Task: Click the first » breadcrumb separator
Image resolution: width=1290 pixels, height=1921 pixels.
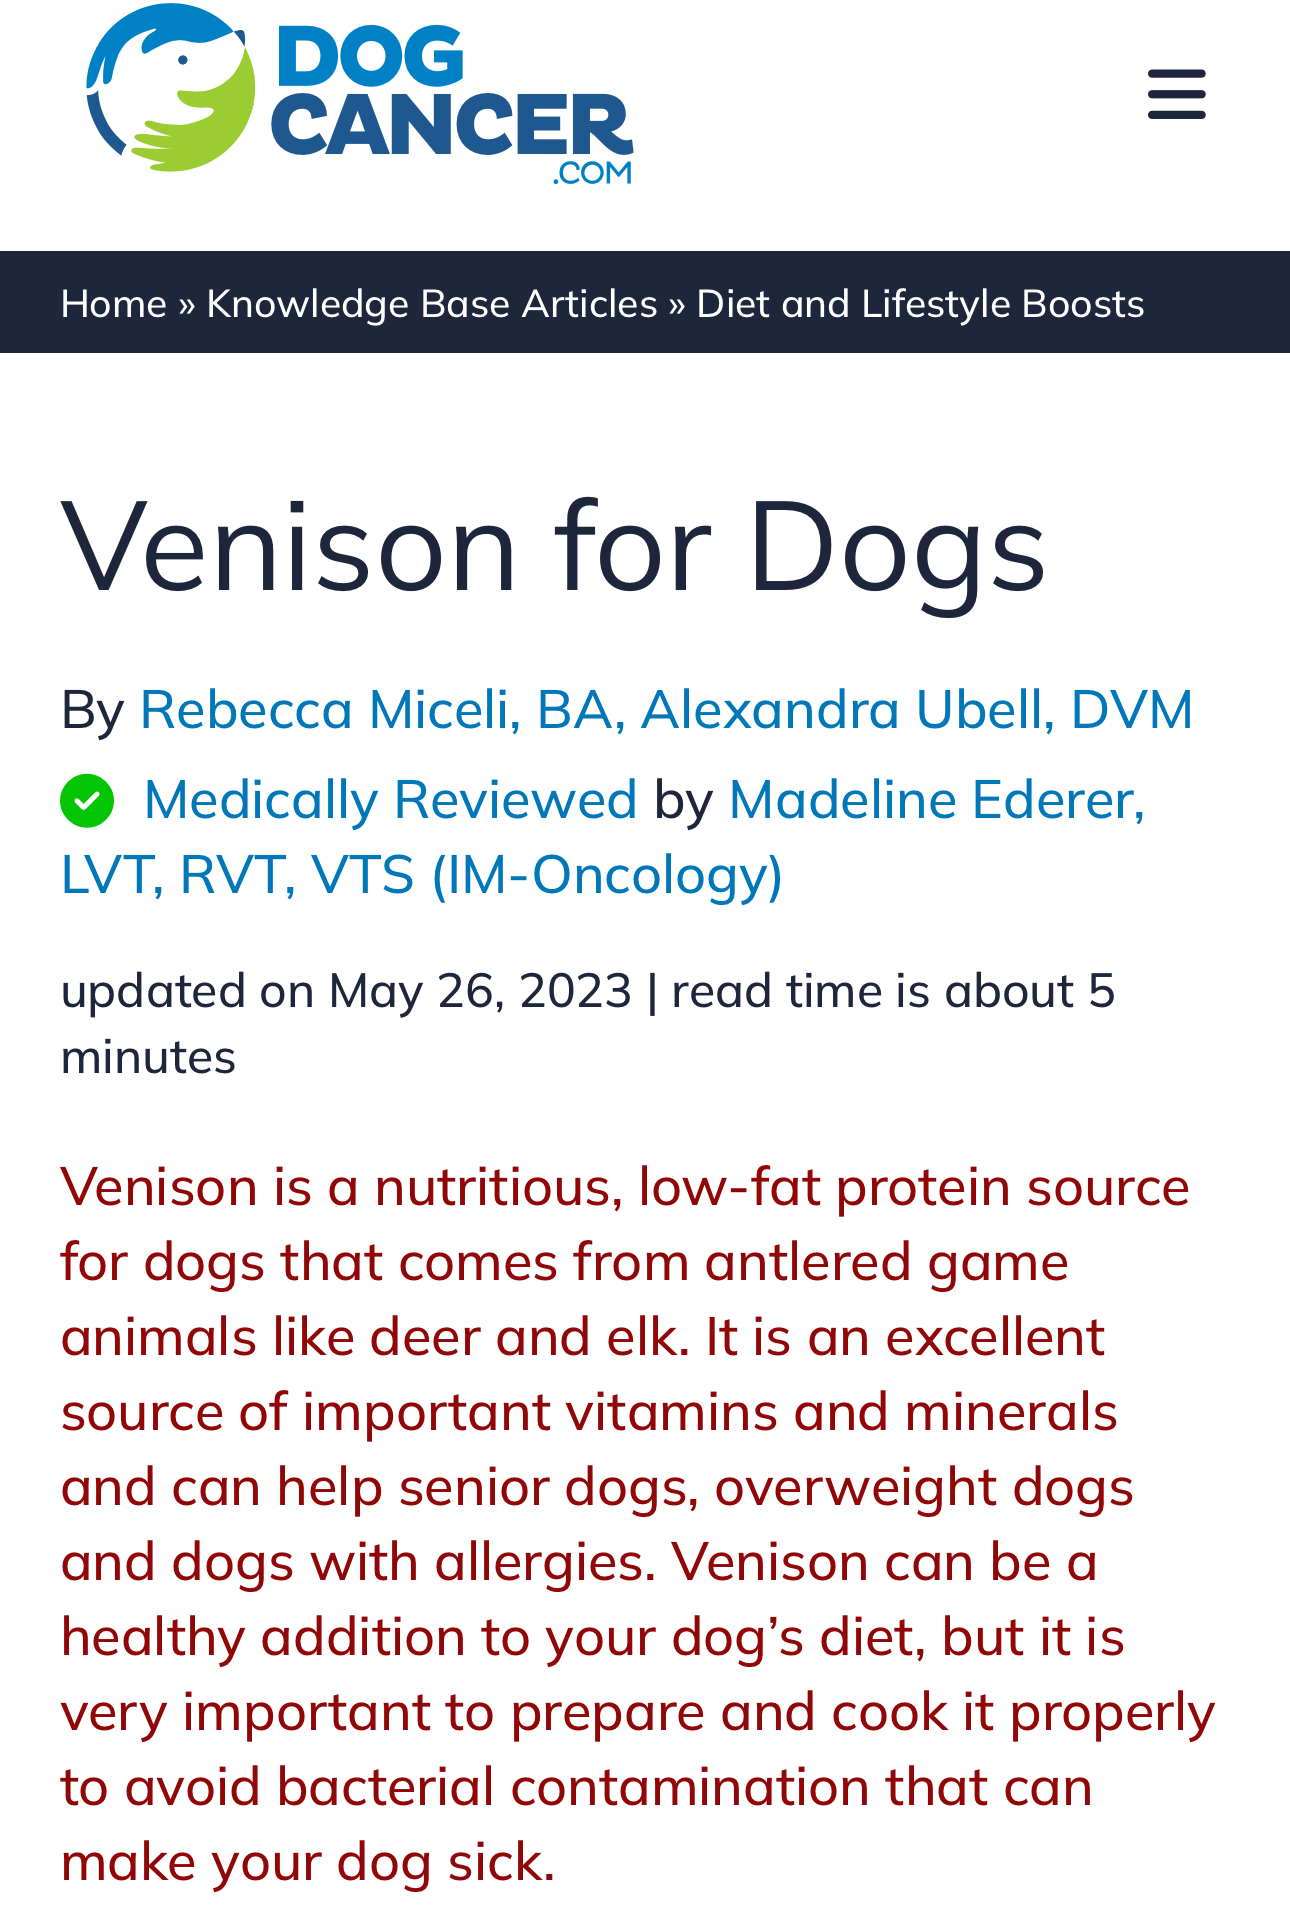Action: [187, 304]
